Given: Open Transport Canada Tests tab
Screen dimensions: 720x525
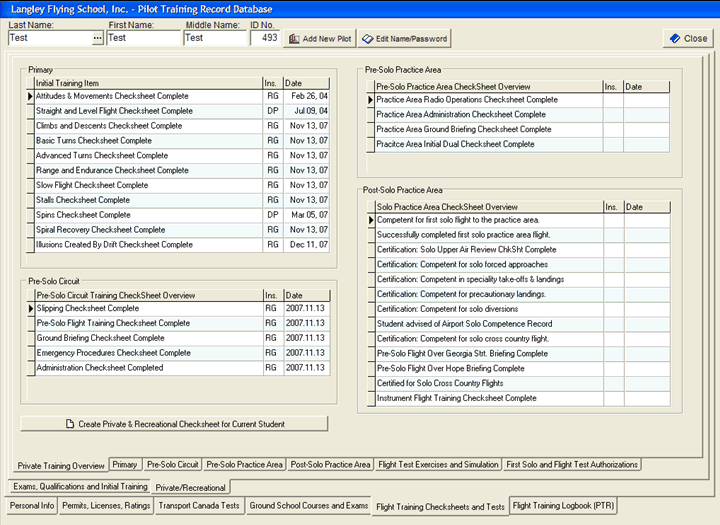Looking at the screenshot, I should 199,506.
